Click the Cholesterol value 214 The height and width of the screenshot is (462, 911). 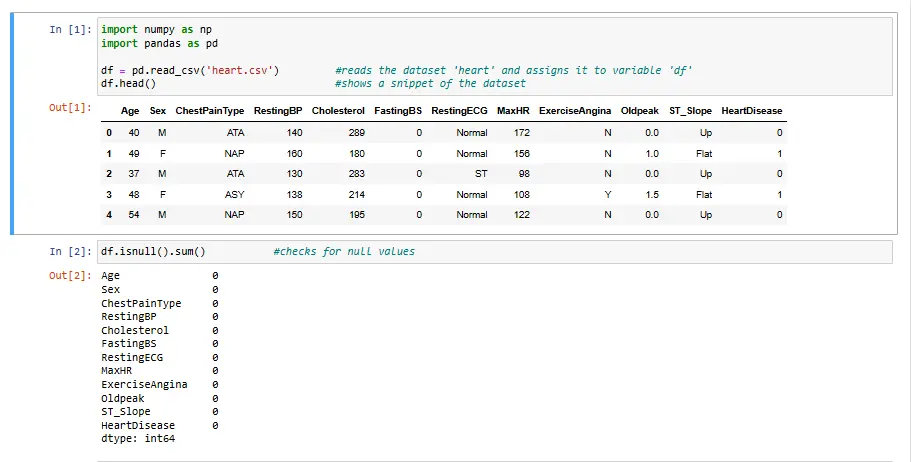click(x=357, y=195)
